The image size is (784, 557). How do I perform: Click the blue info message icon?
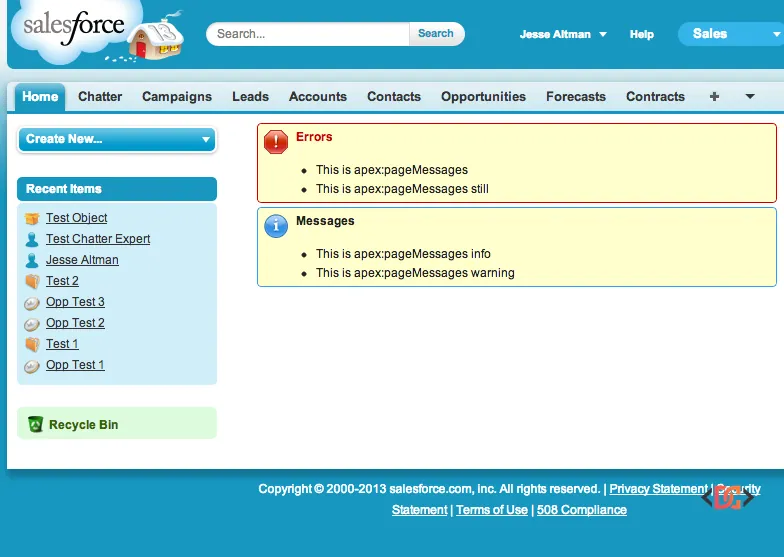tap(276, 226)
